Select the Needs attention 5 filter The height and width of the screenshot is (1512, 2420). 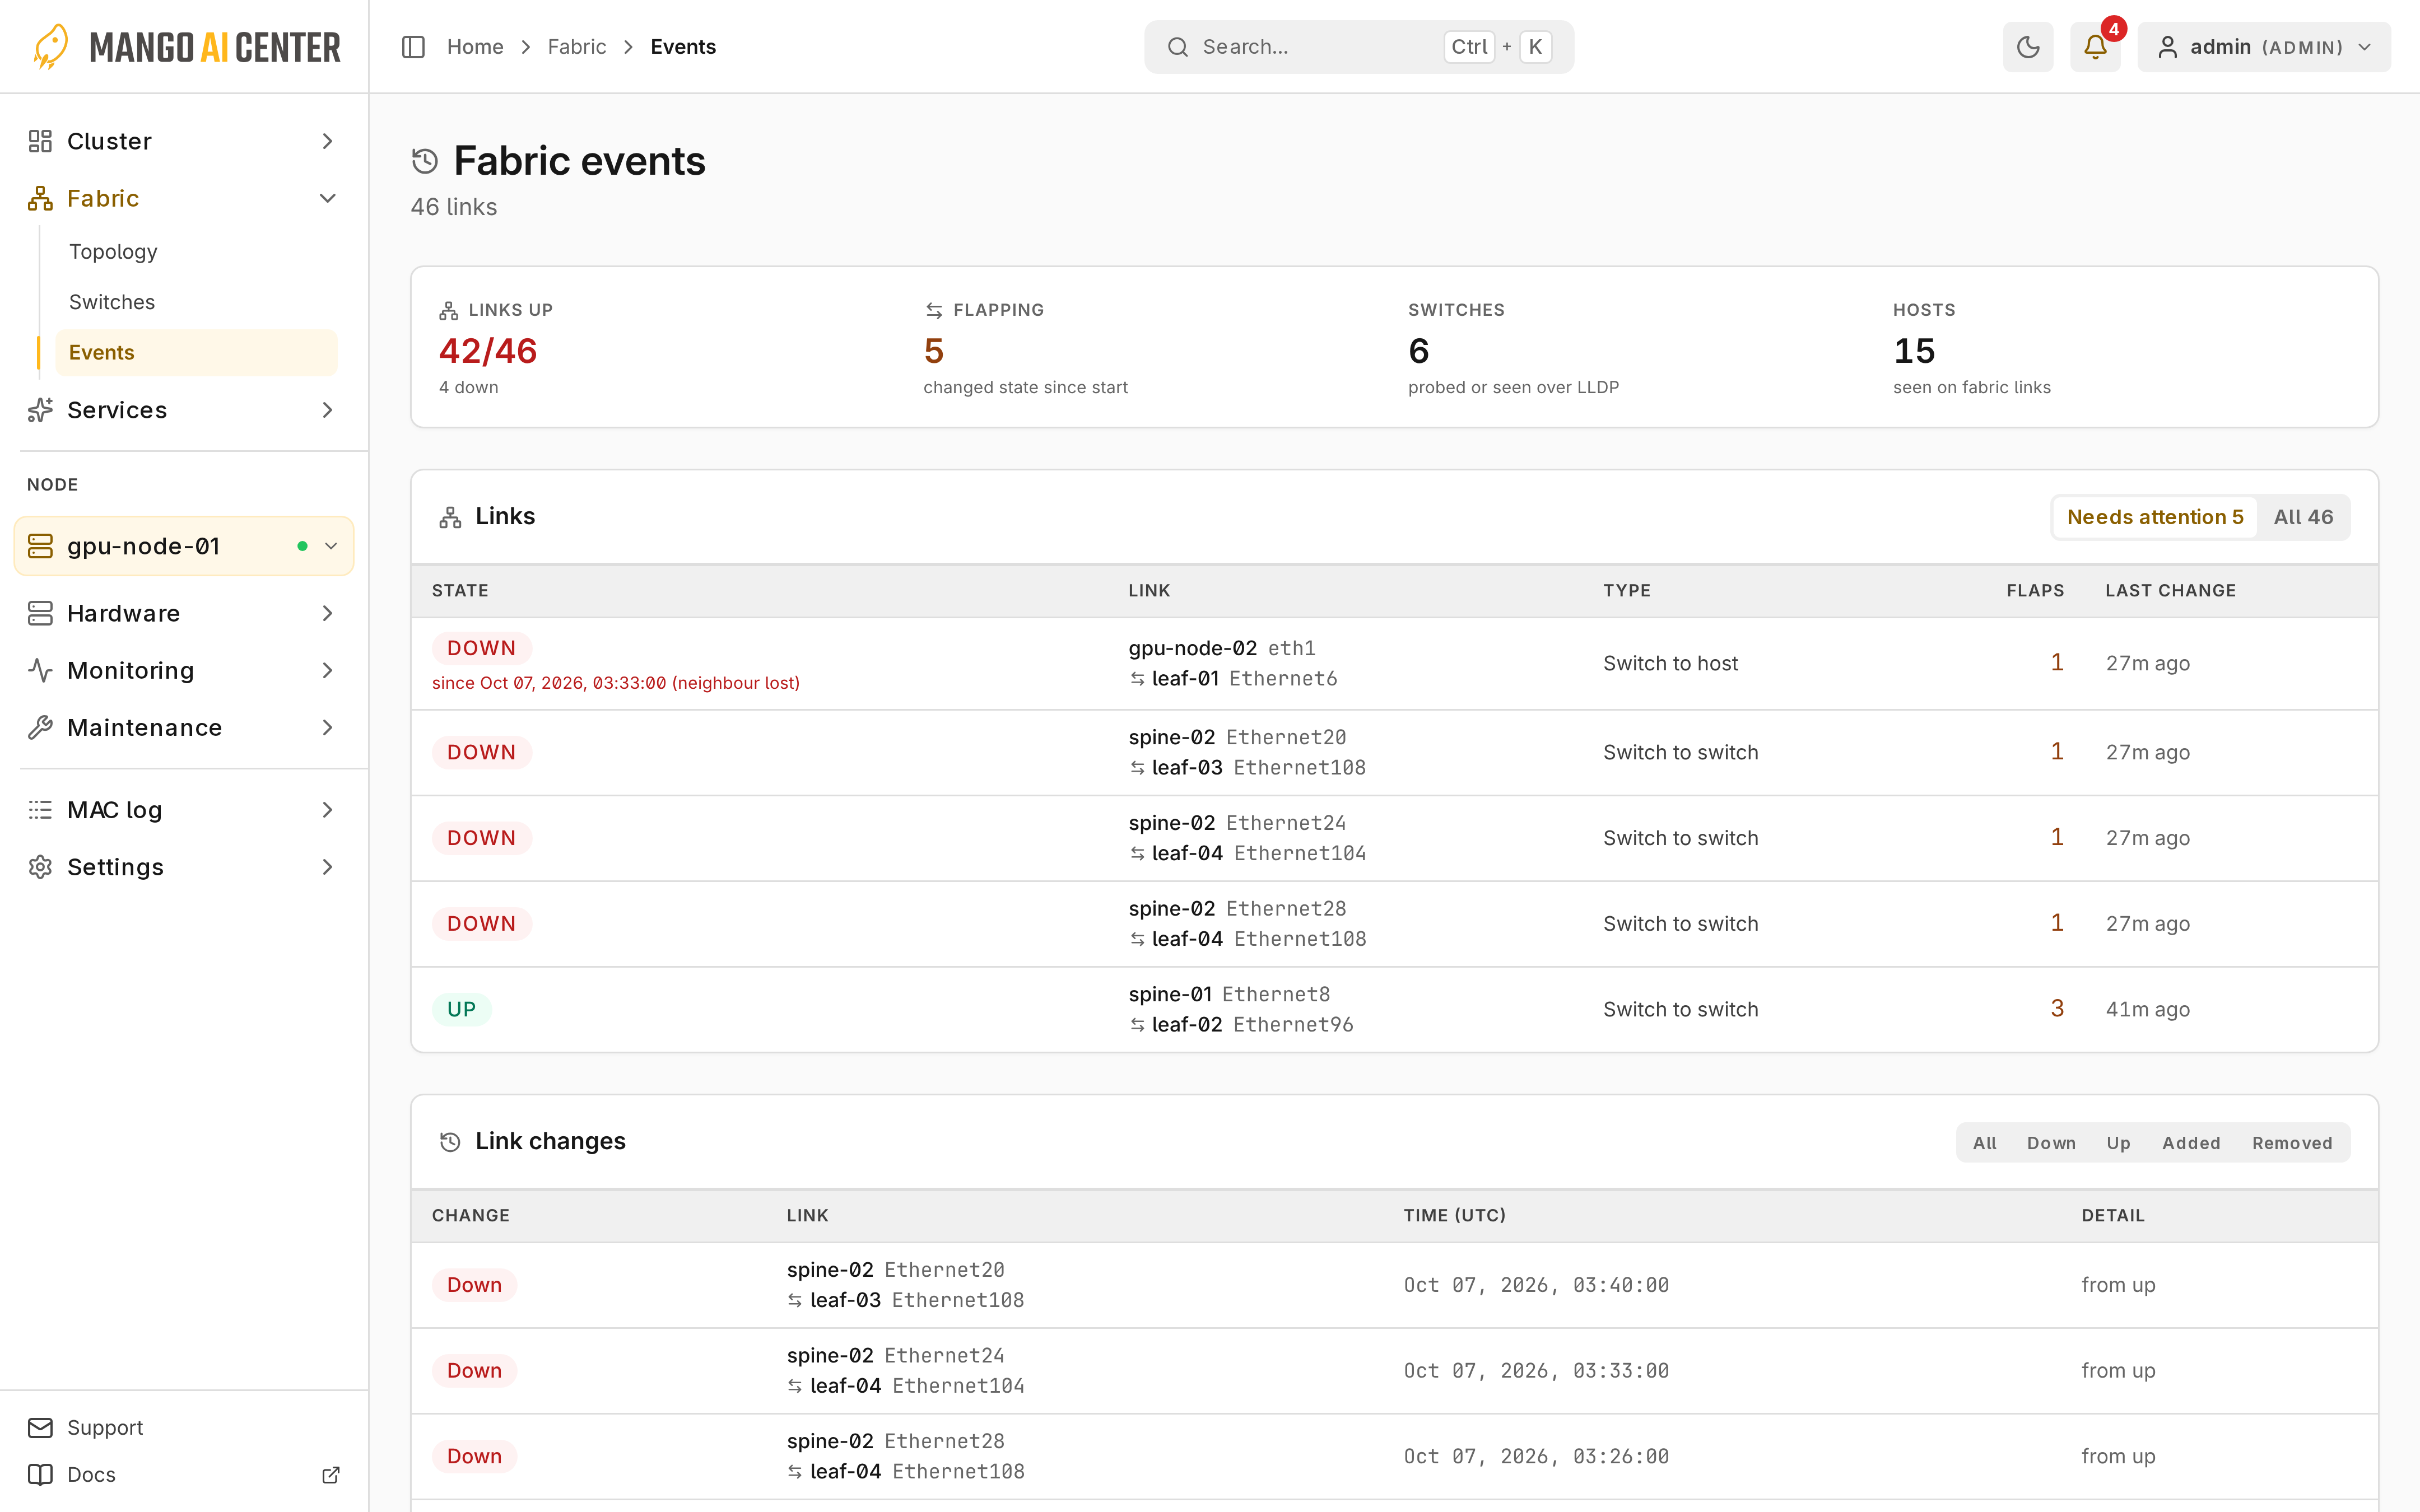pos(2155,517)
